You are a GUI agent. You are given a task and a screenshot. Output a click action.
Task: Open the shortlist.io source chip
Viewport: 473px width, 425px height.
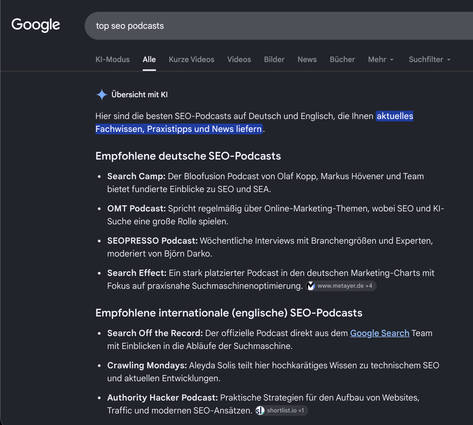(x=282, y=410)
